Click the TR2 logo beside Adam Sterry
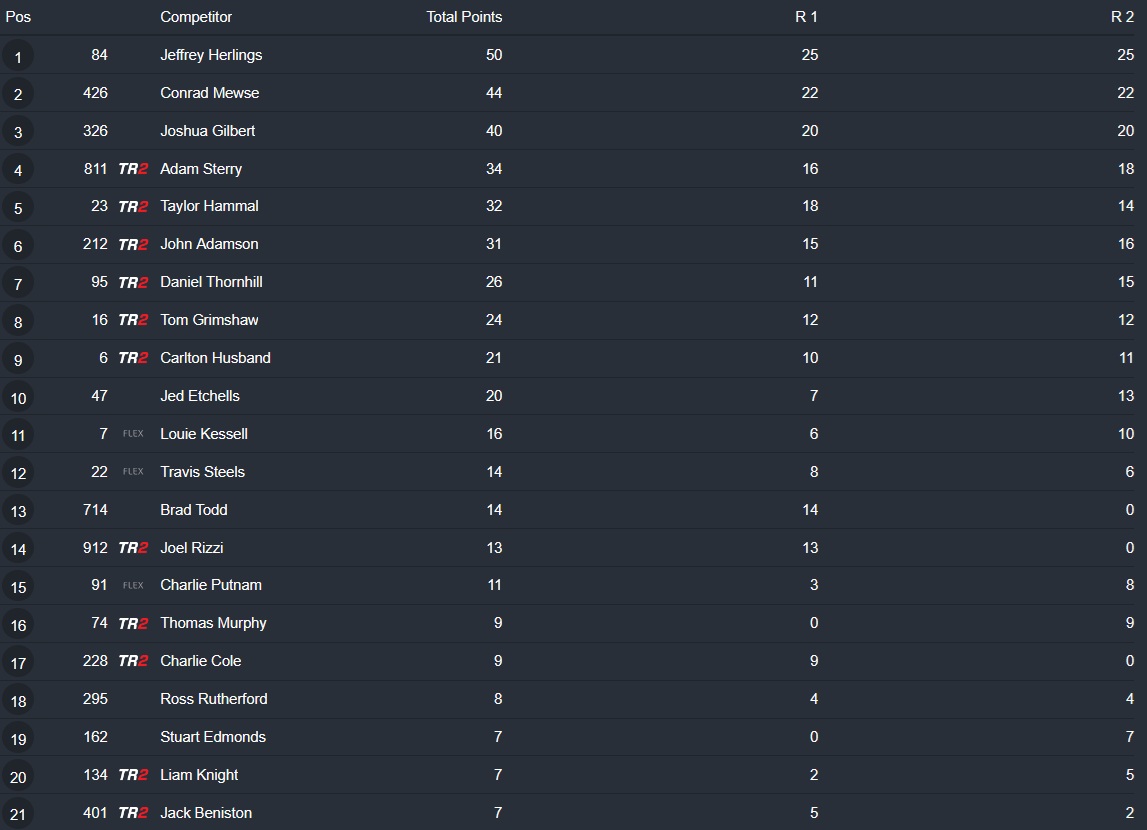 pos(133,169)
